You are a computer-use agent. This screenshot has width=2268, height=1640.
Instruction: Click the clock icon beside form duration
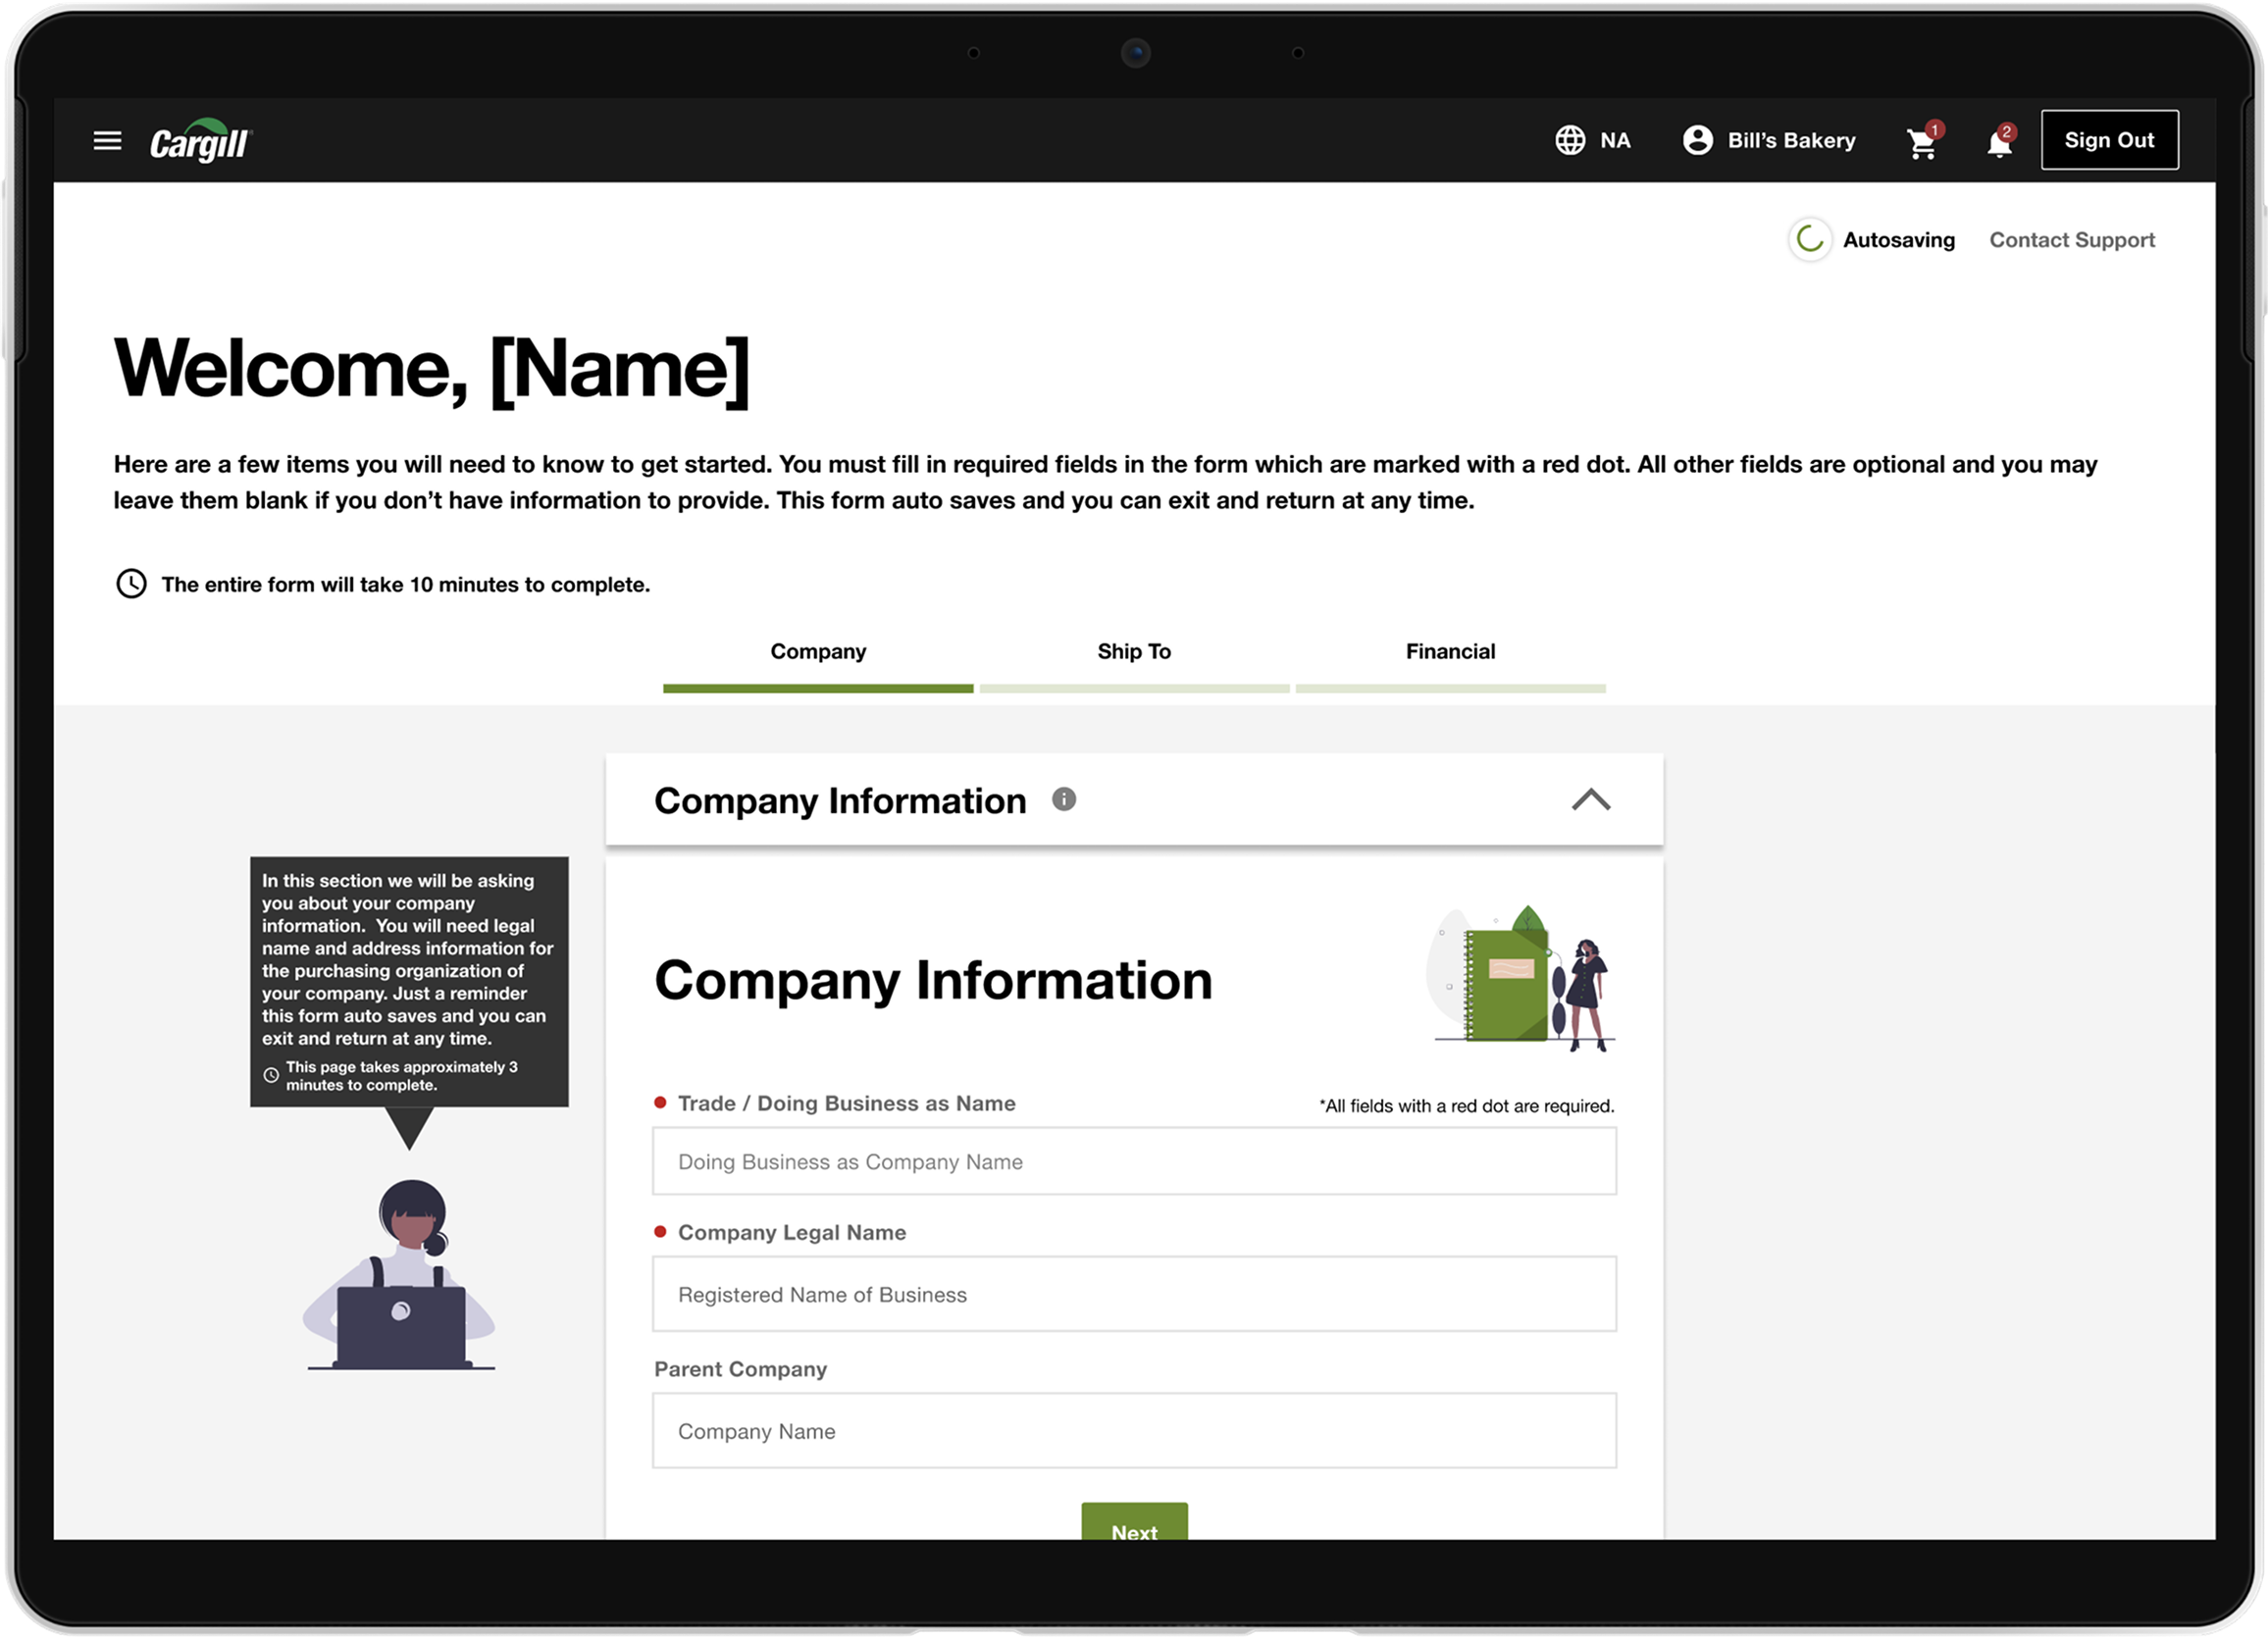(x=131, y=584)
